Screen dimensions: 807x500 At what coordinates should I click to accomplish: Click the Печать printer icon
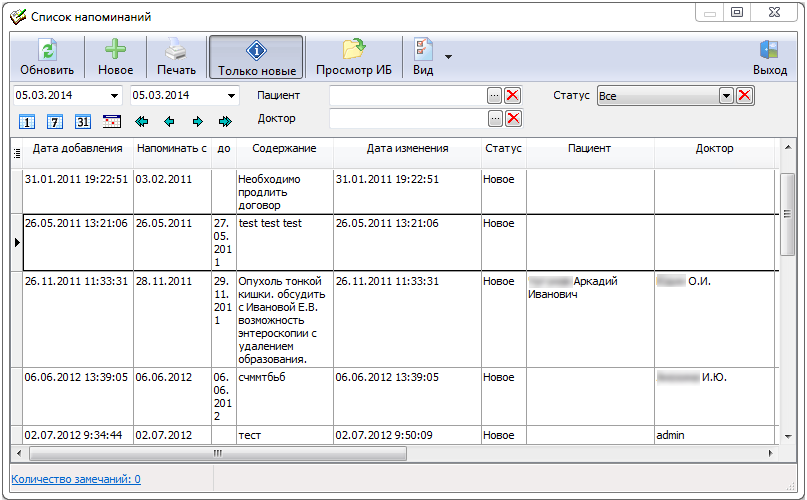[176, 50]
